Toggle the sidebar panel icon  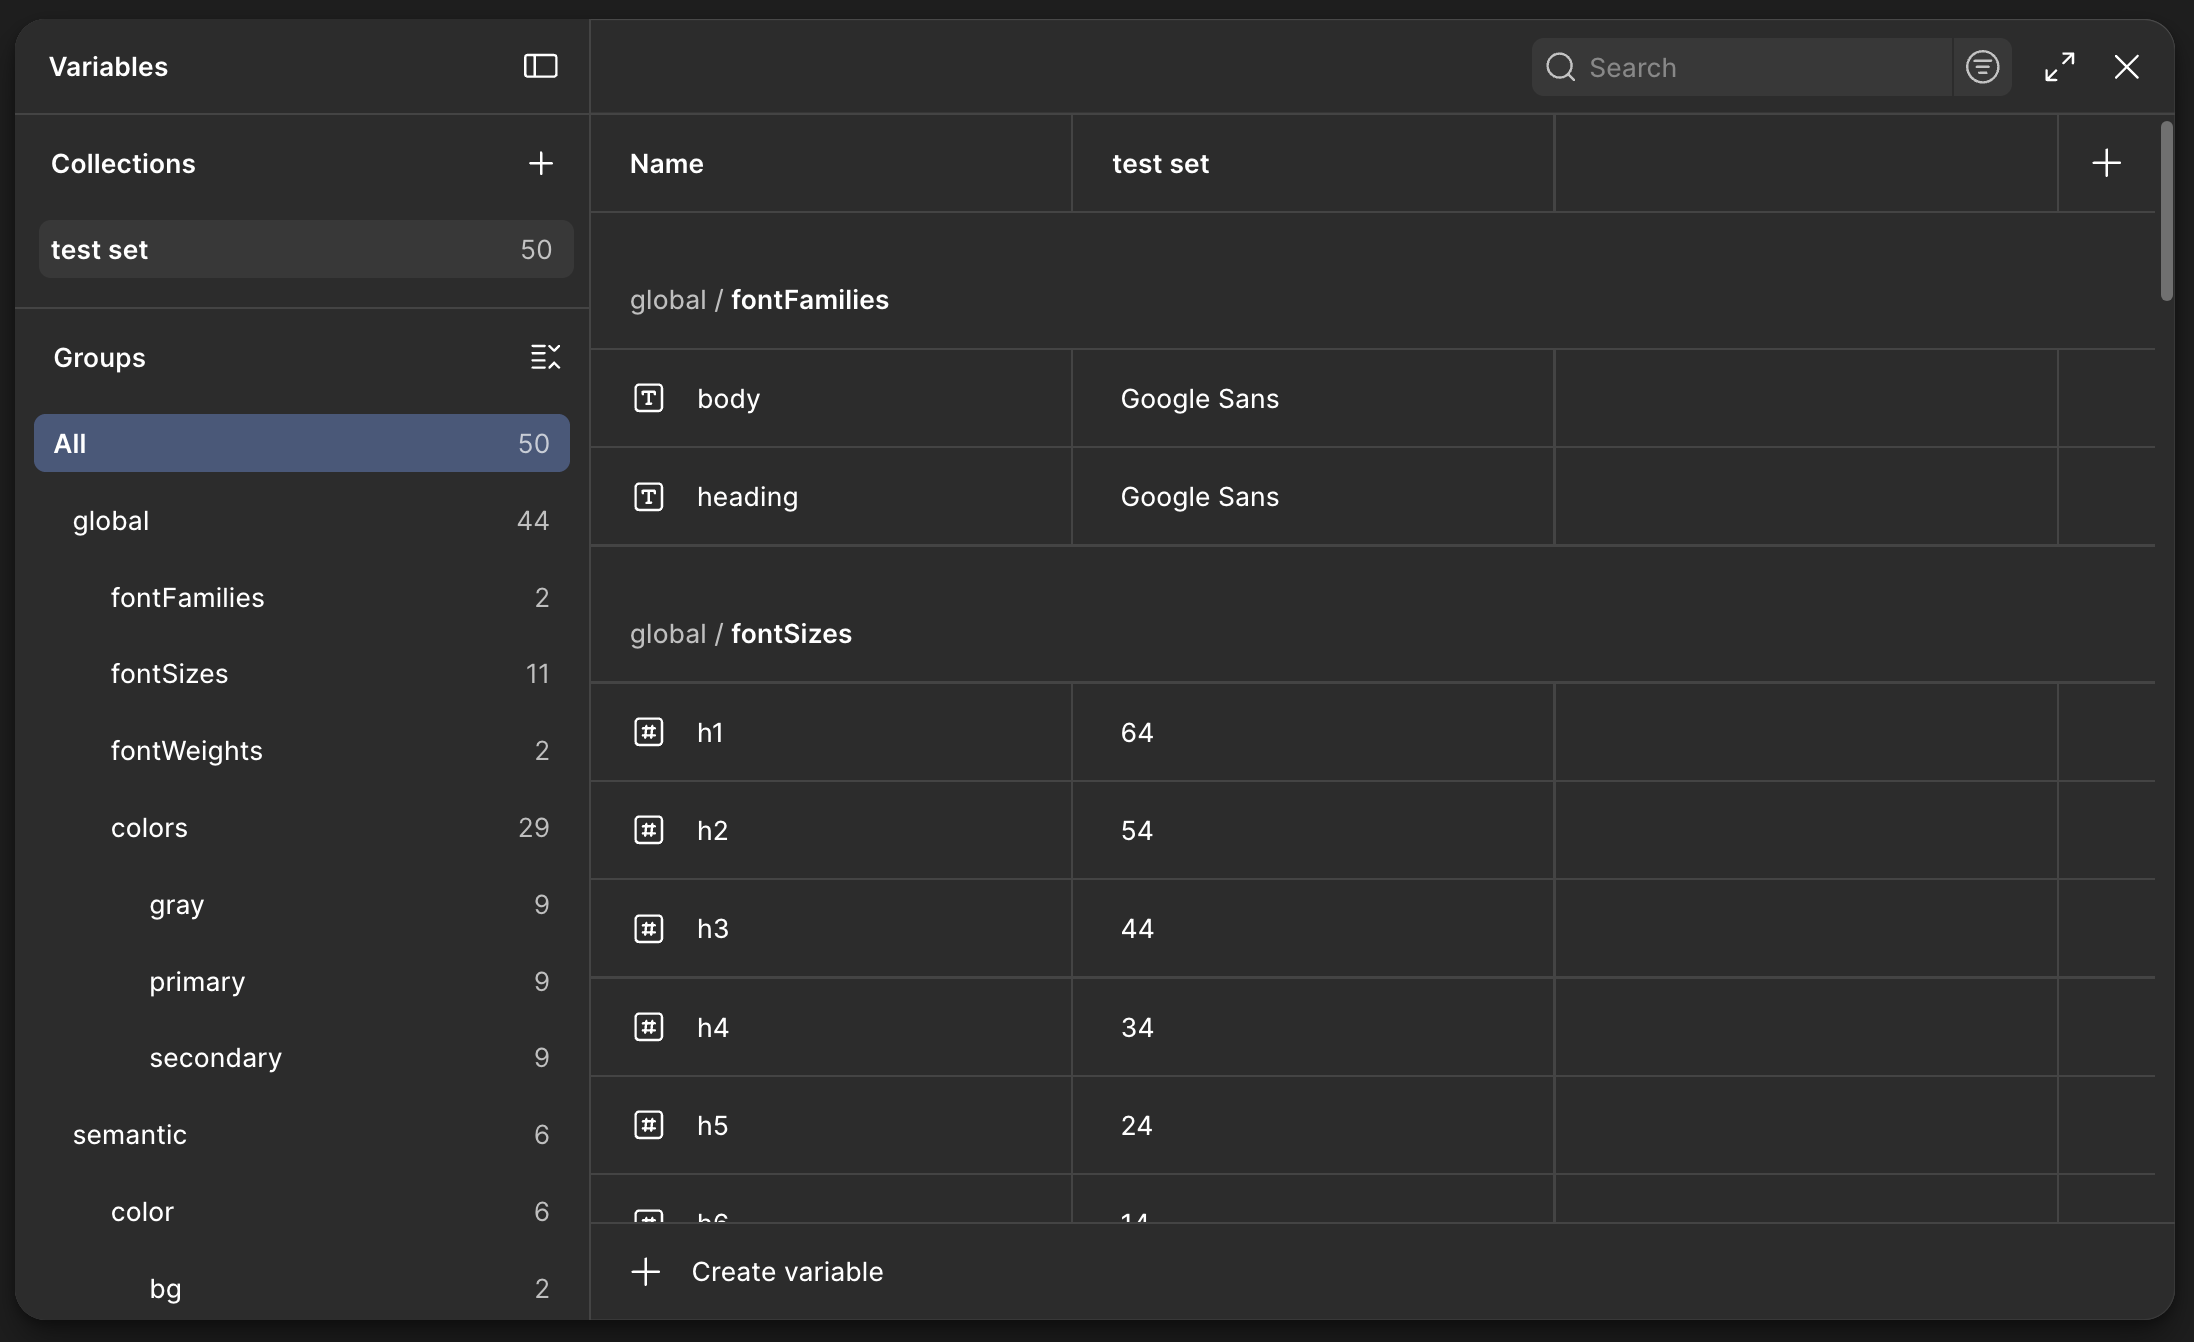click(540, 66)
